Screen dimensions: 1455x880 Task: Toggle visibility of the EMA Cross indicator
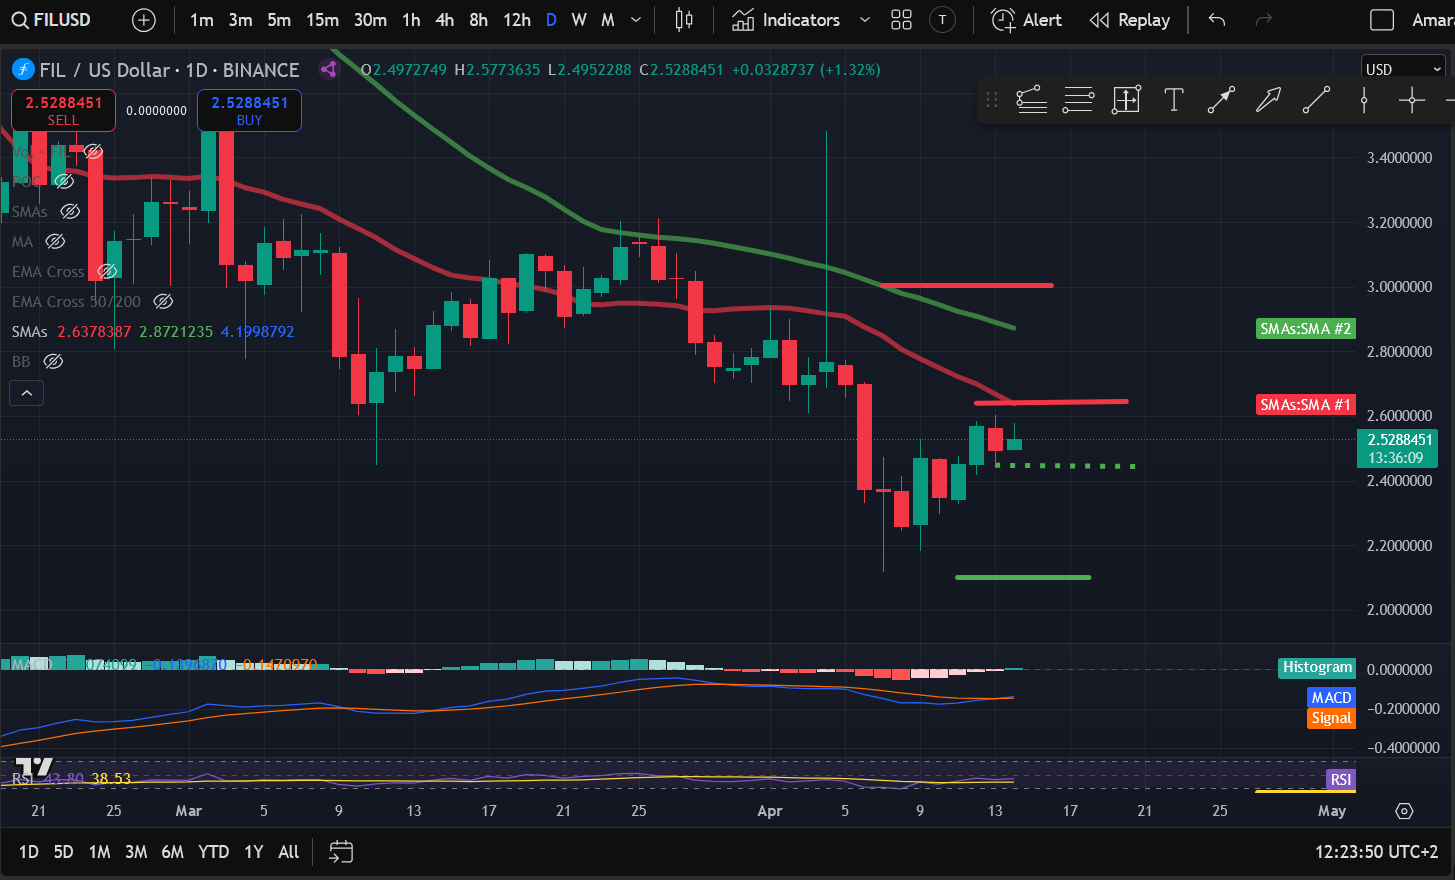coord(107,271)
